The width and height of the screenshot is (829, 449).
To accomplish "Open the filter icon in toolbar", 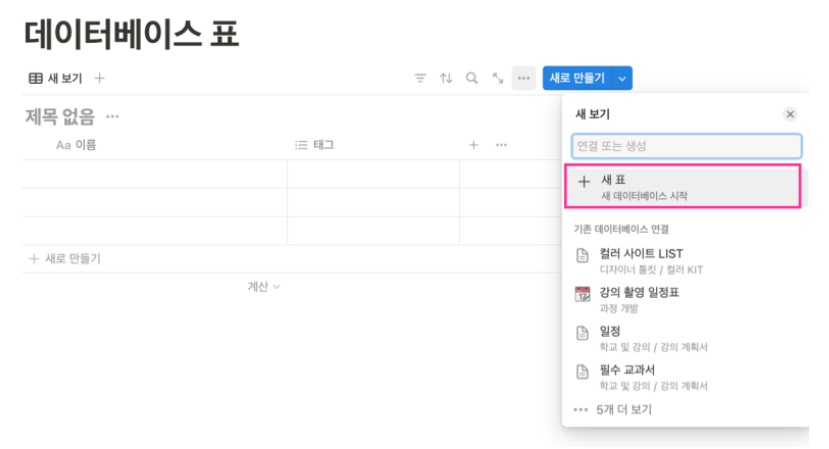I will point(420,78).
